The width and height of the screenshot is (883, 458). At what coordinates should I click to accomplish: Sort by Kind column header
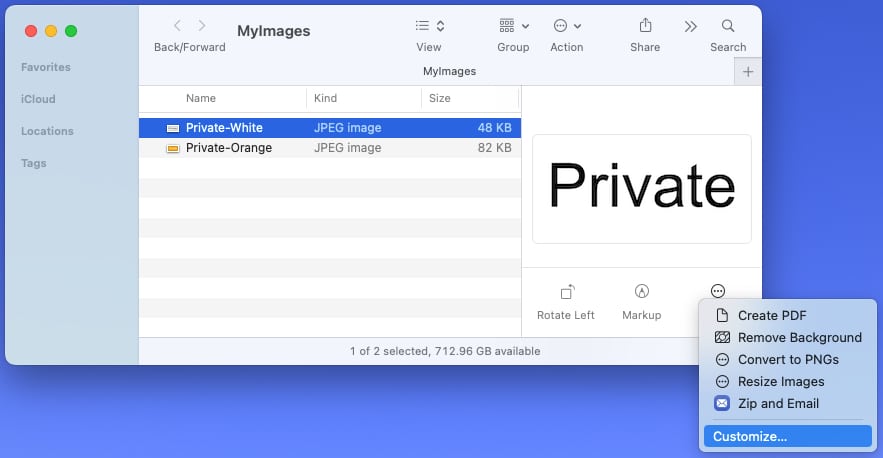click(x=325, y=98)
